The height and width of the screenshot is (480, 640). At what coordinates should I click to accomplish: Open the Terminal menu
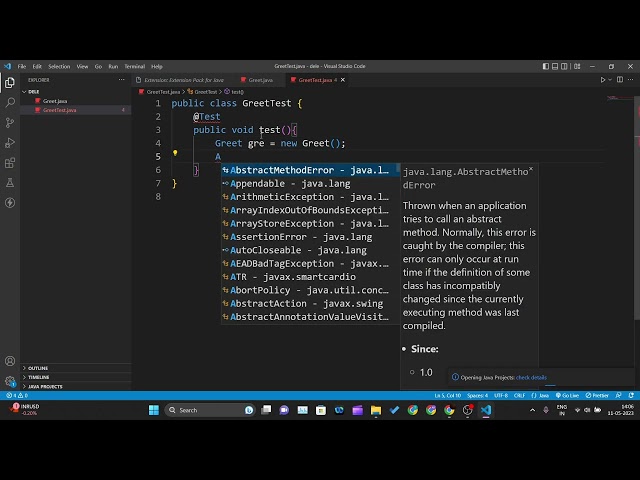(x=135, y=67)
